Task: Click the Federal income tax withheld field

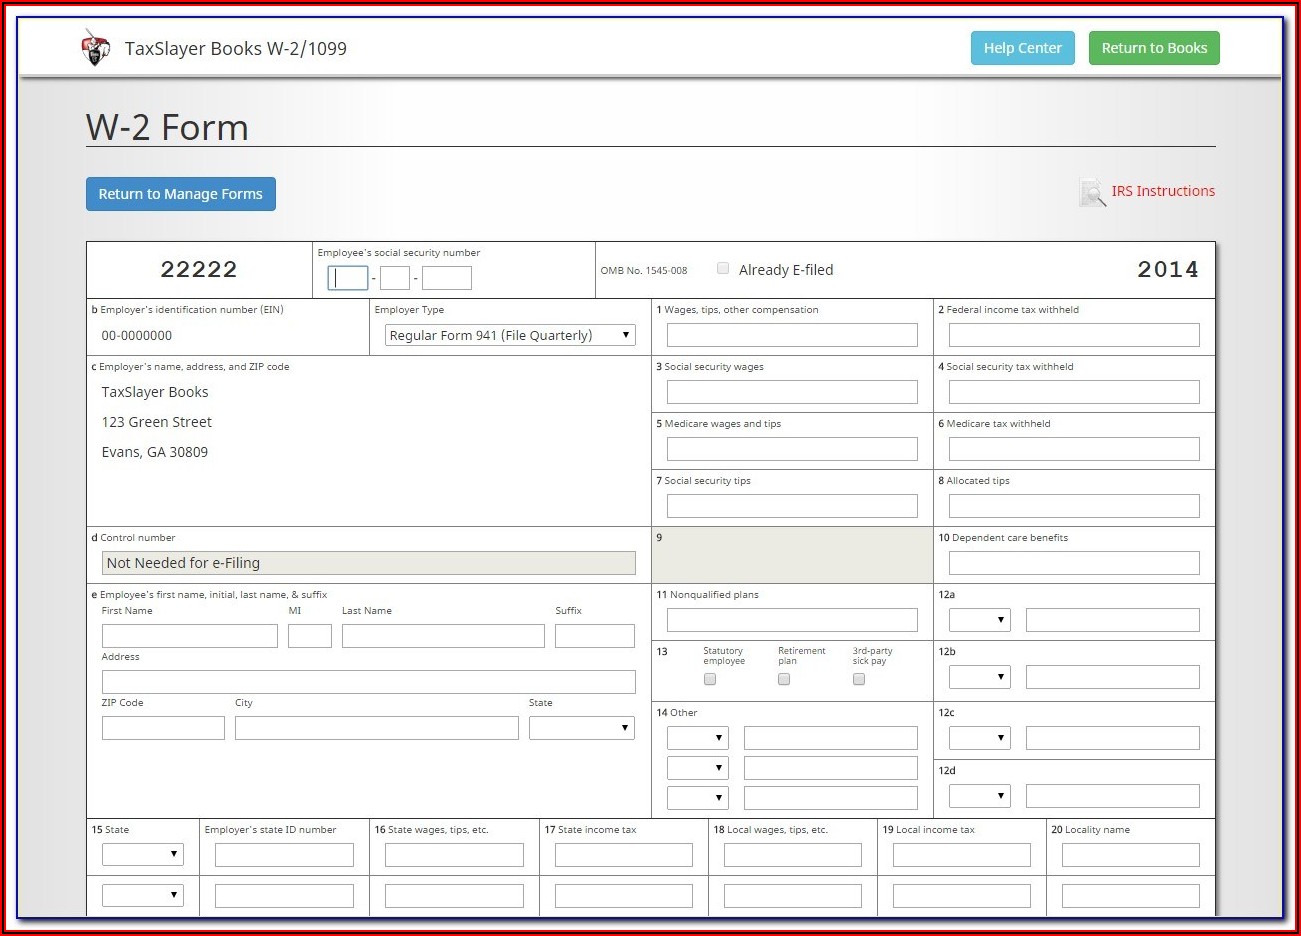Action: point(1073,335)
